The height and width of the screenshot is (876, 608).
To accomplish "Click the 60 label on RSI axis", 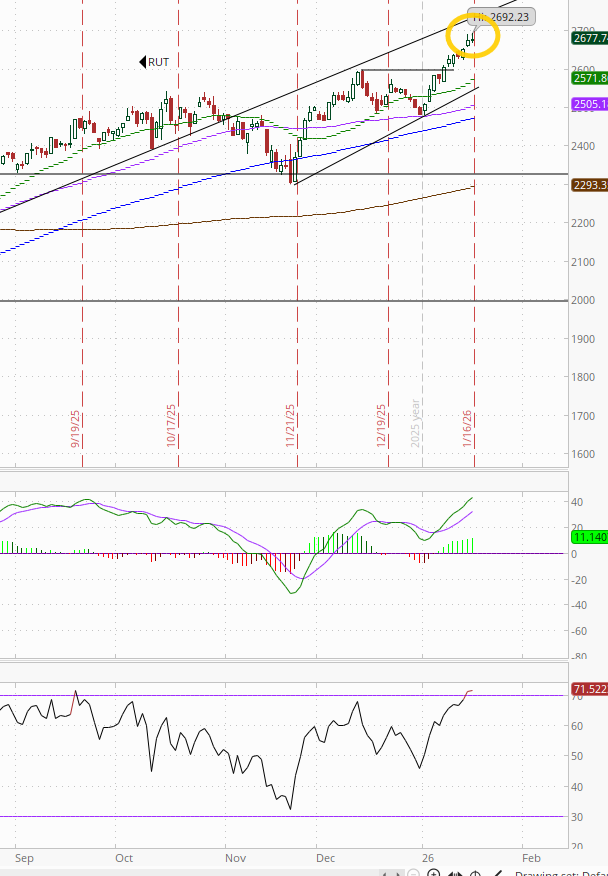I will point(577,726).
